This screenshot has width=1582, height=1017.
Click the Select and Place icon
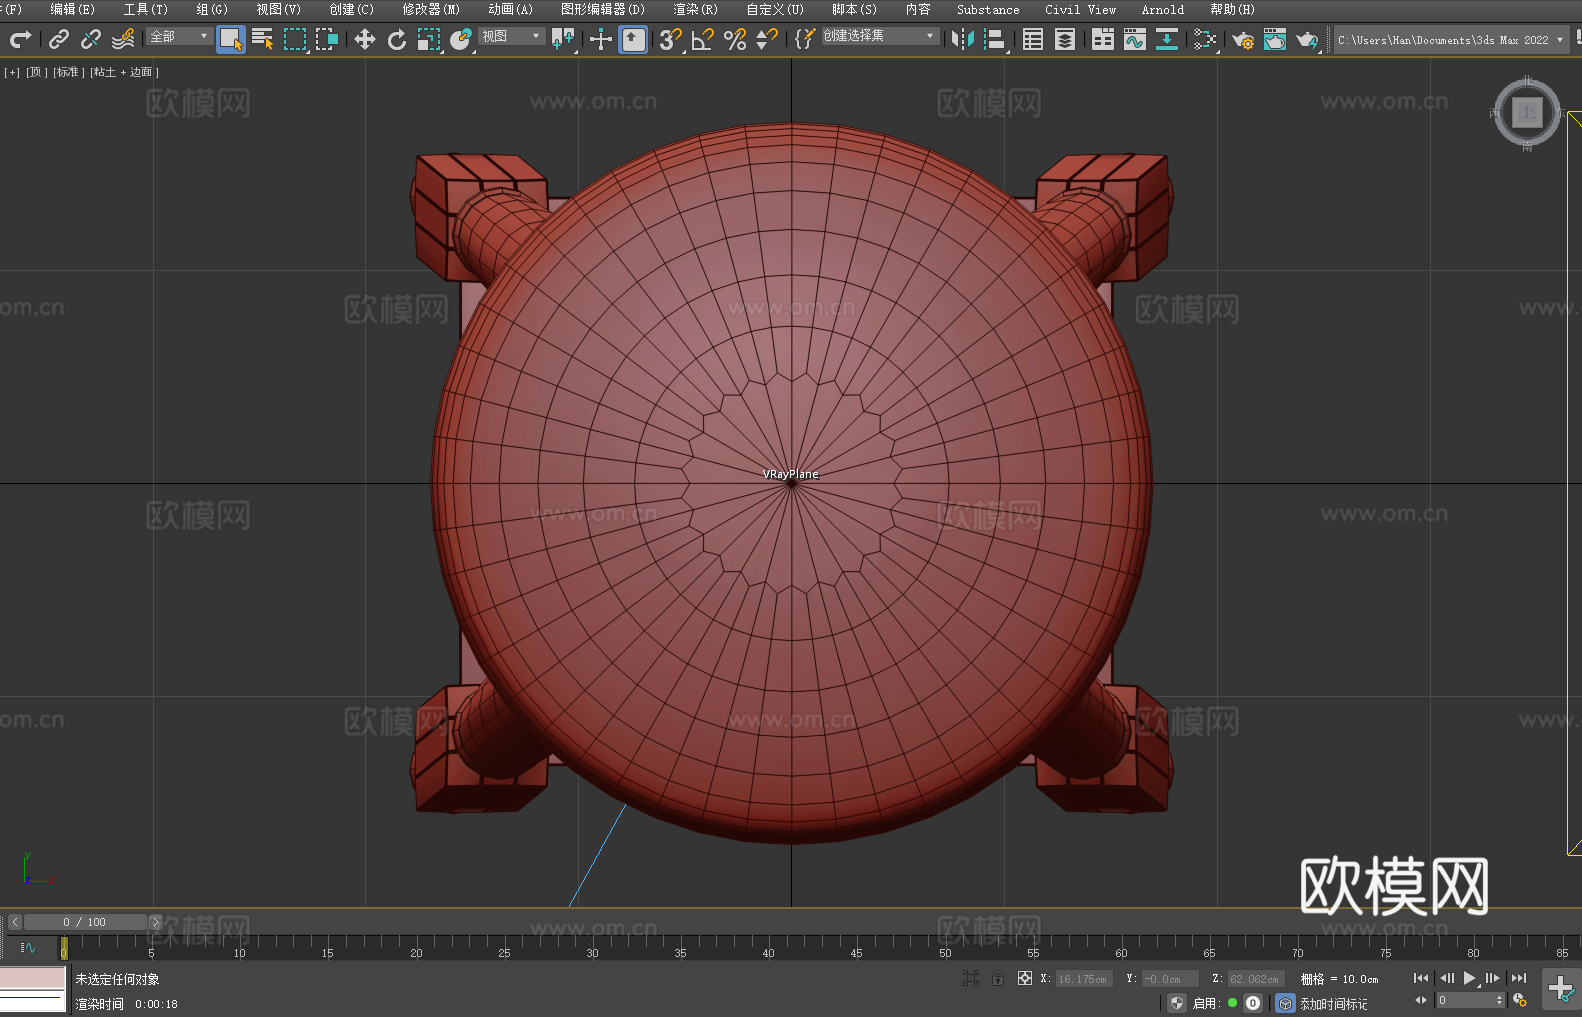coord(461,40)
